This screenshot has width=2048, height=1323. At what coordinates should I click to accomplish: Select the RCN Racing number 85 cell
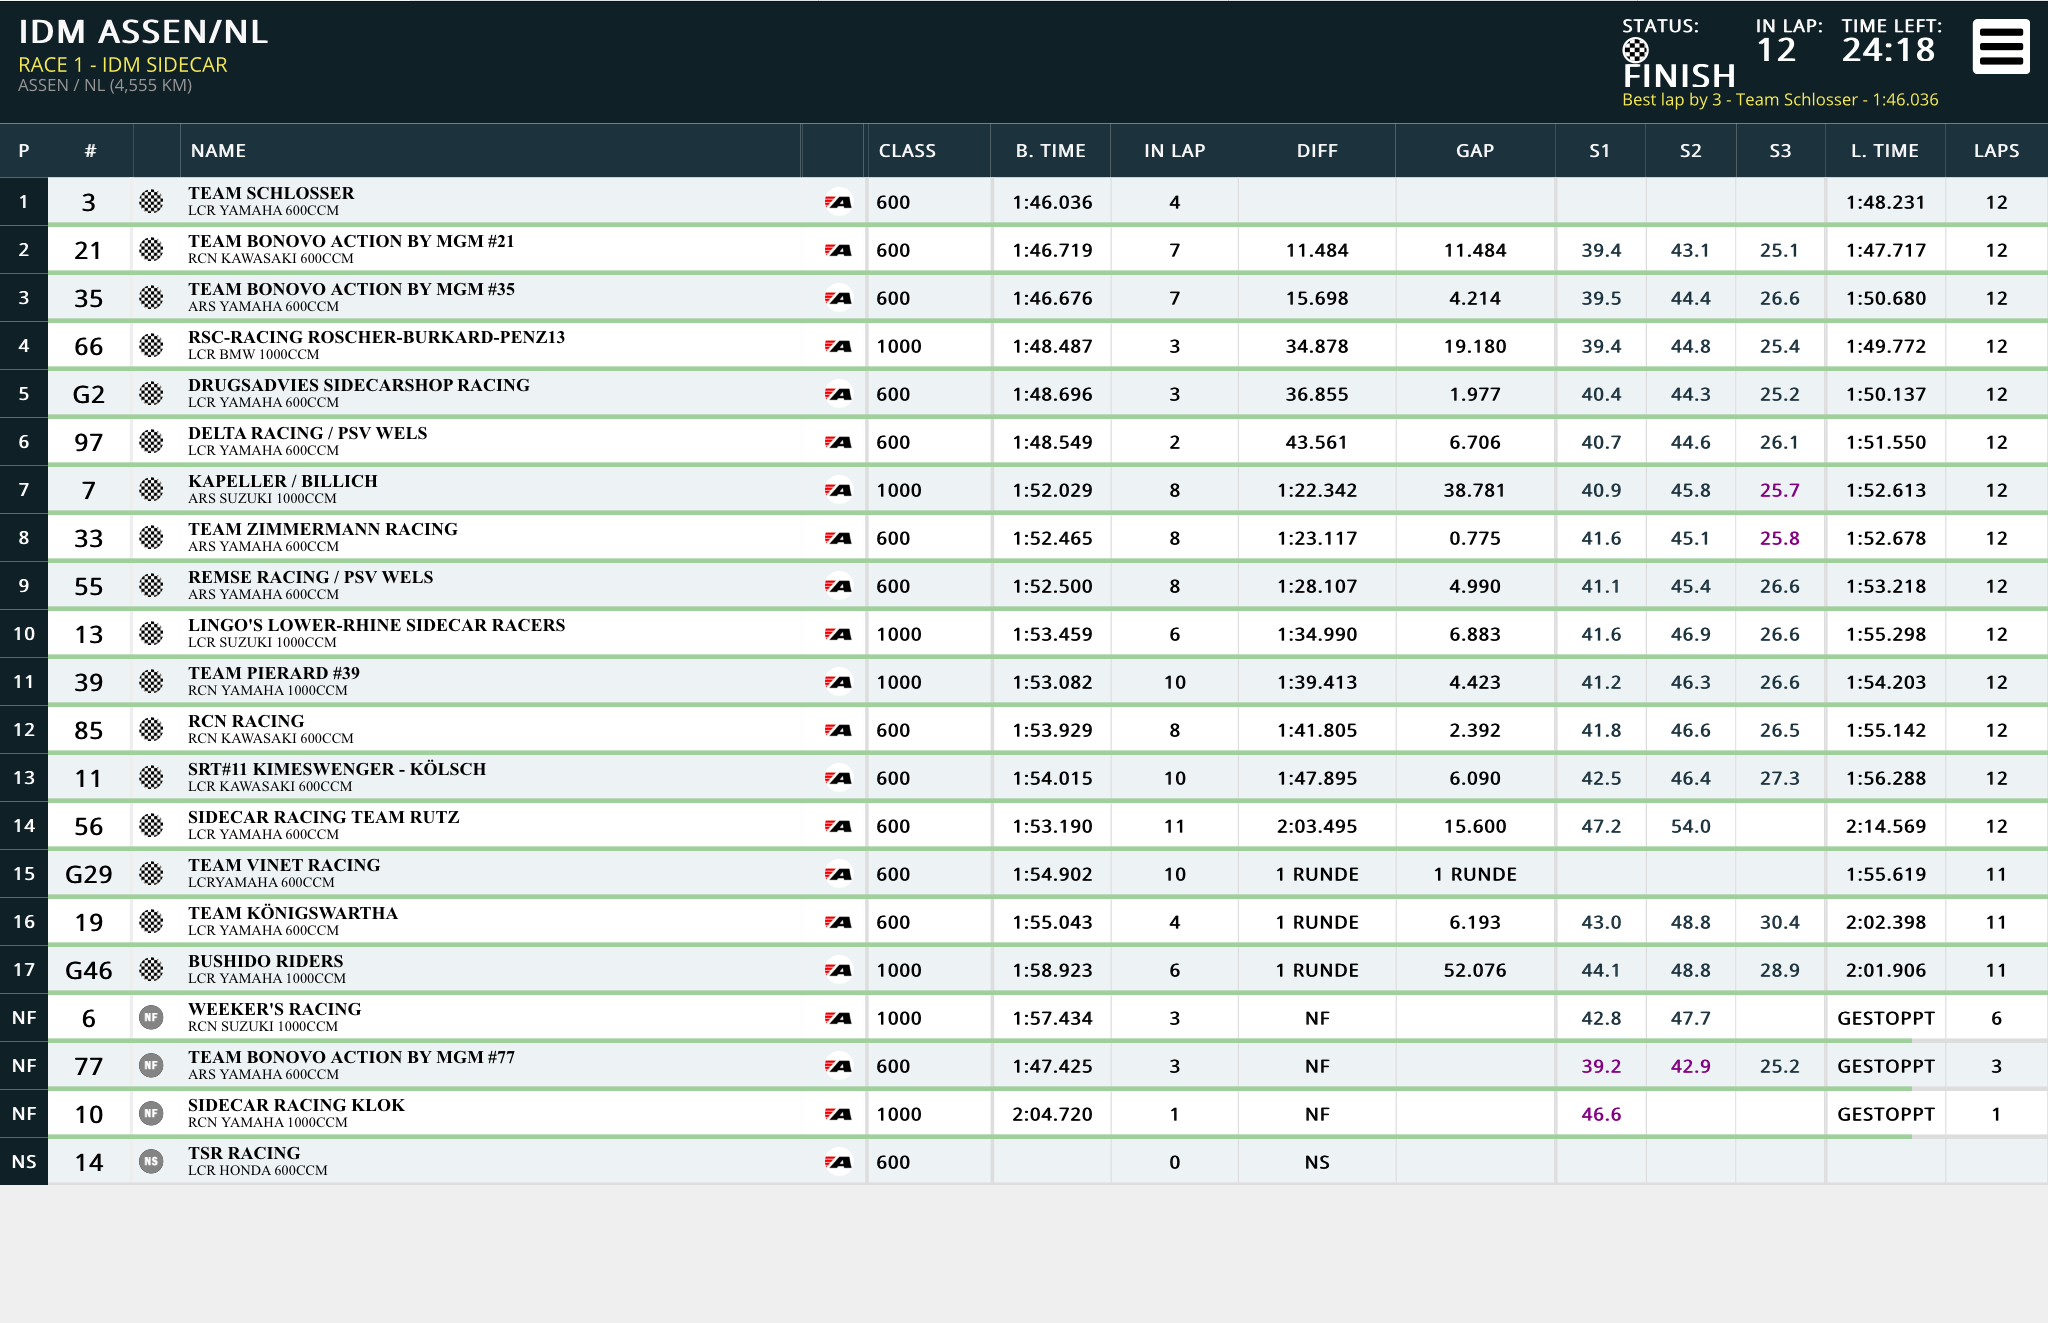(x=89, y=730)
